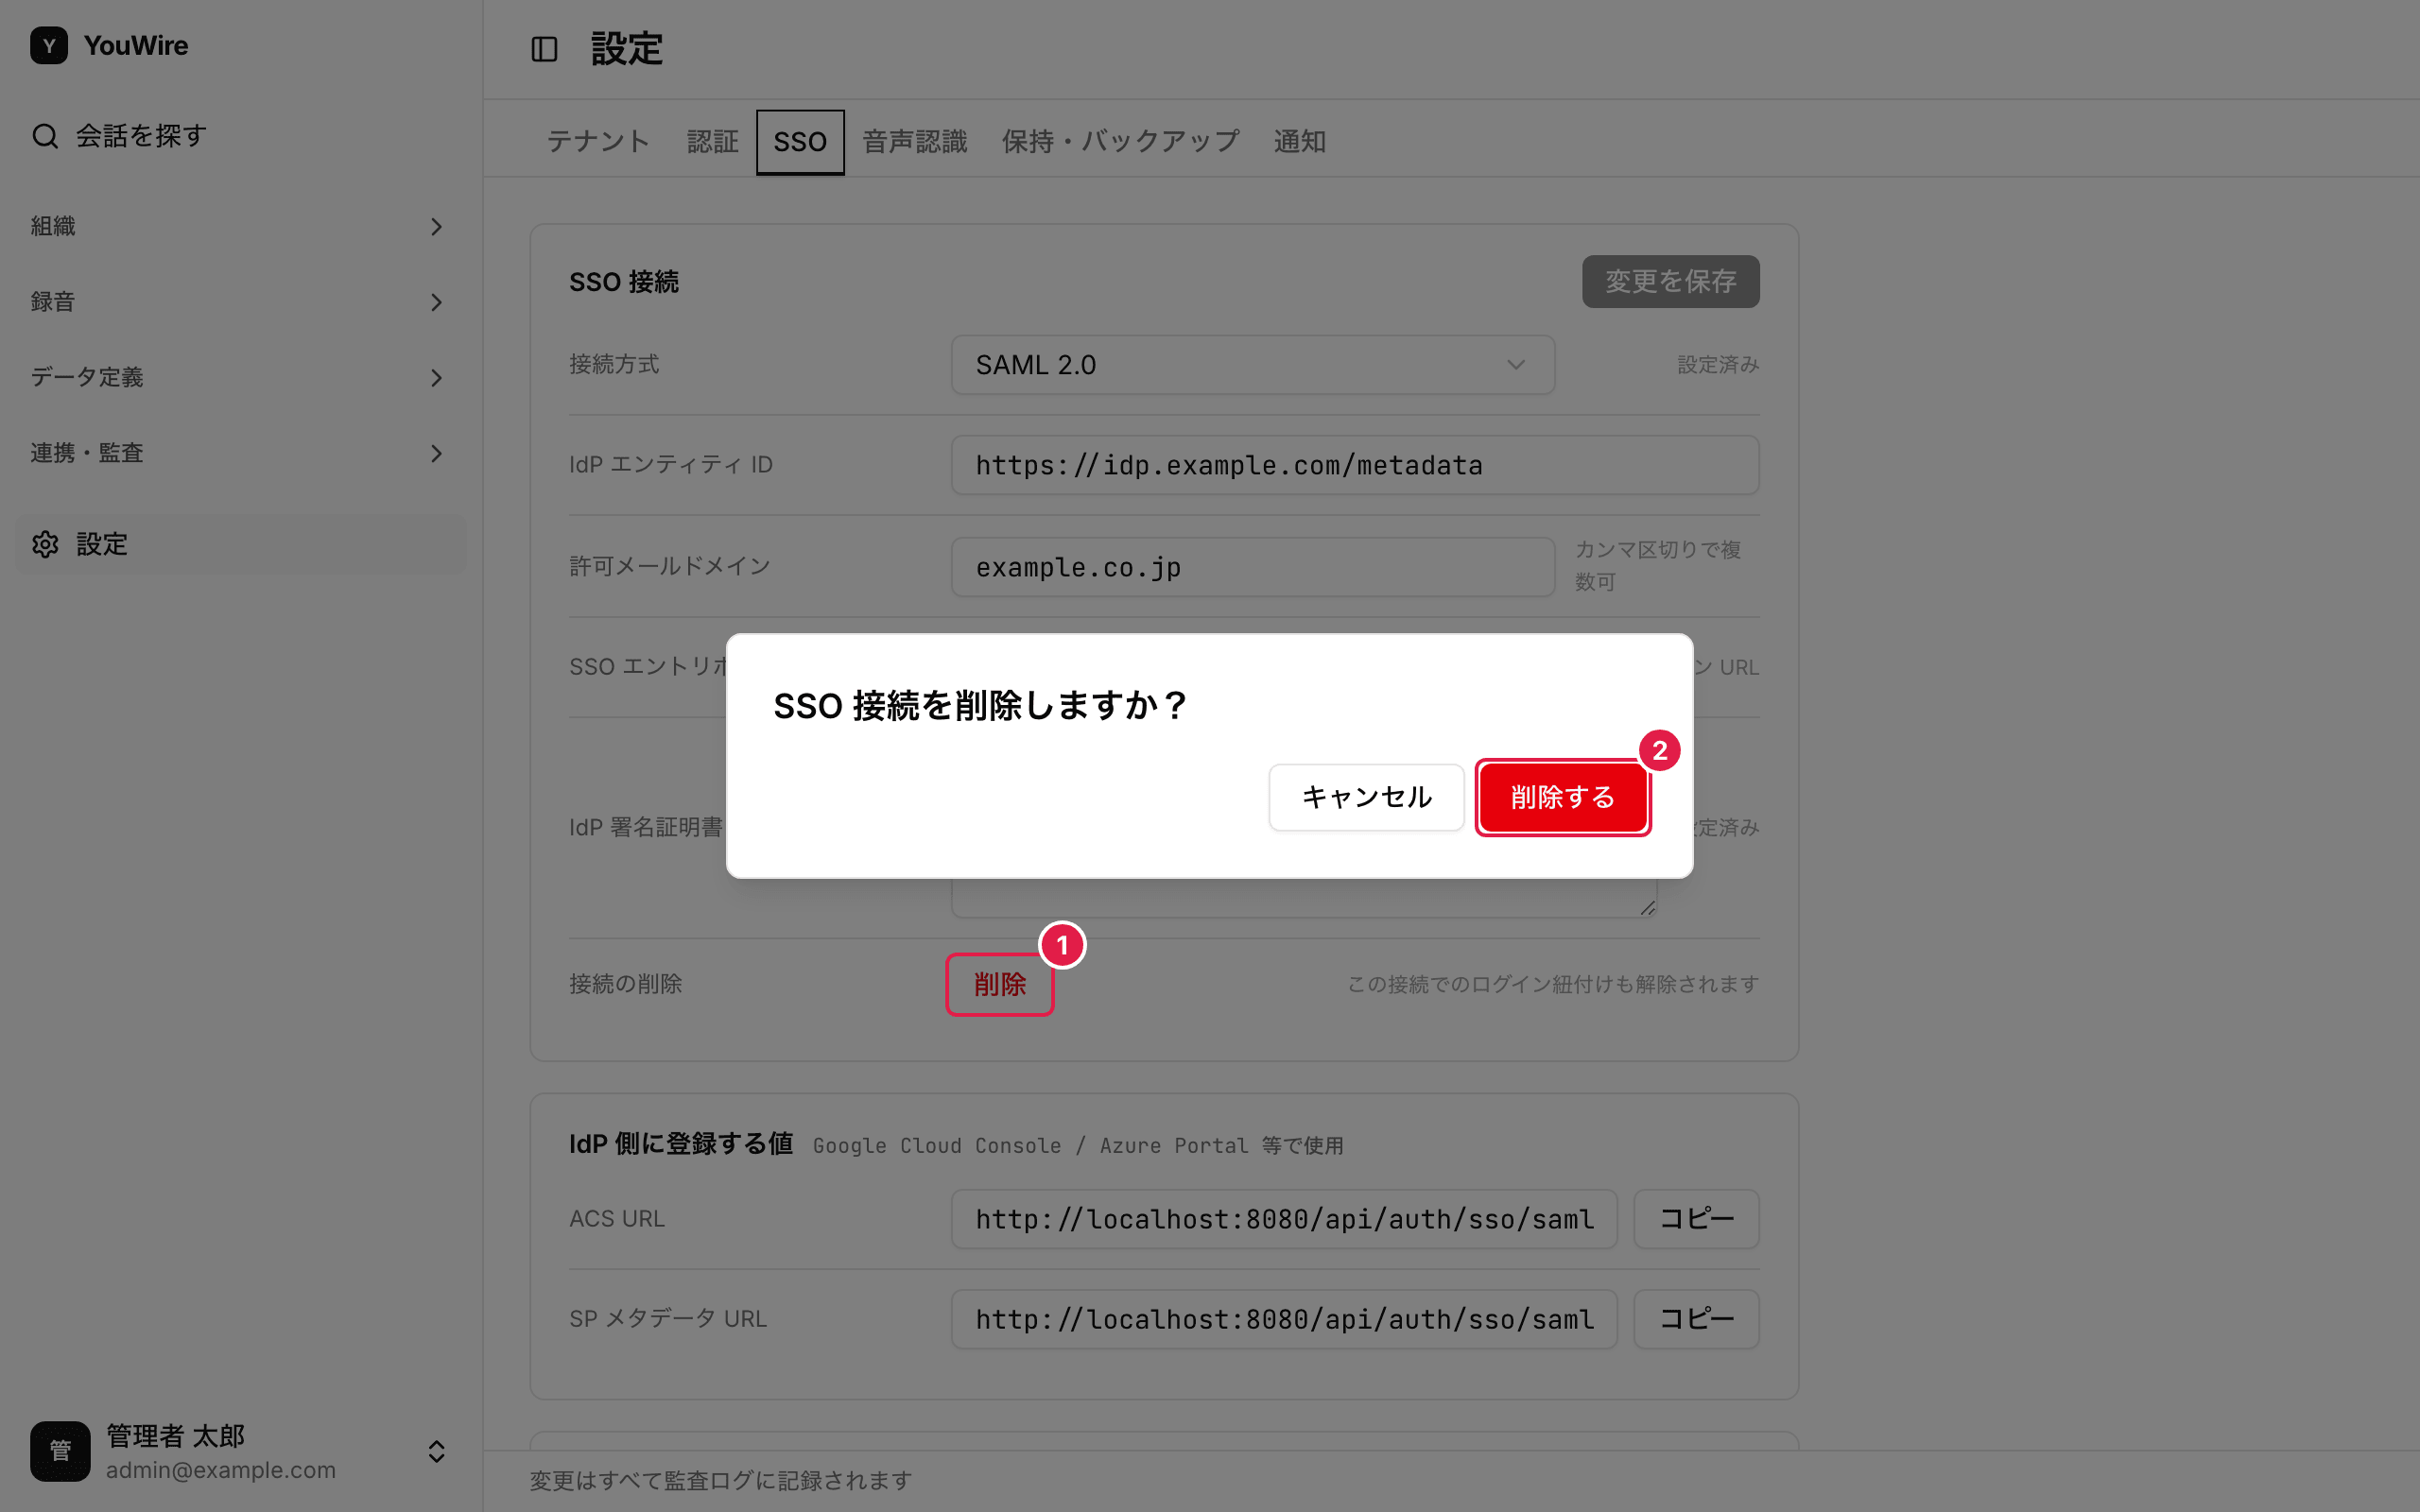
Task: Click the カンマ区切りで複数可 hint
Action: coord(1658,566)
